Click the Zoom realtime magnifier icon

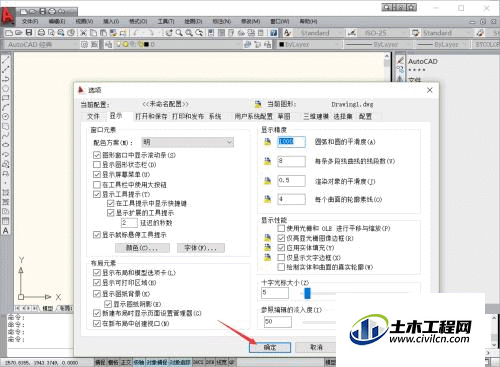pos(179,33)
